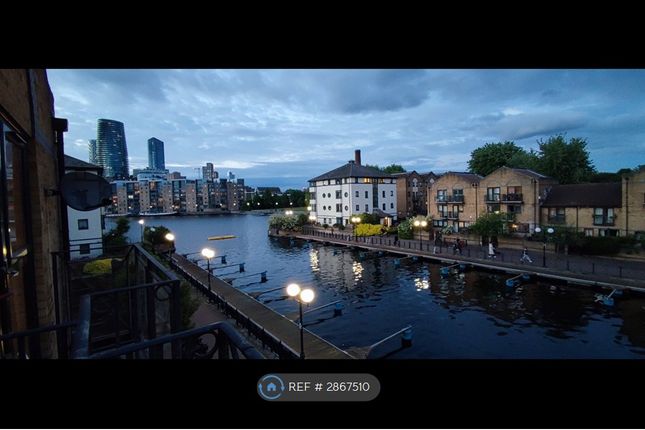Click the home icon in the reference badge
This screenshot has width=645, height=430.
pyautogui.click(x=271, y=388)
